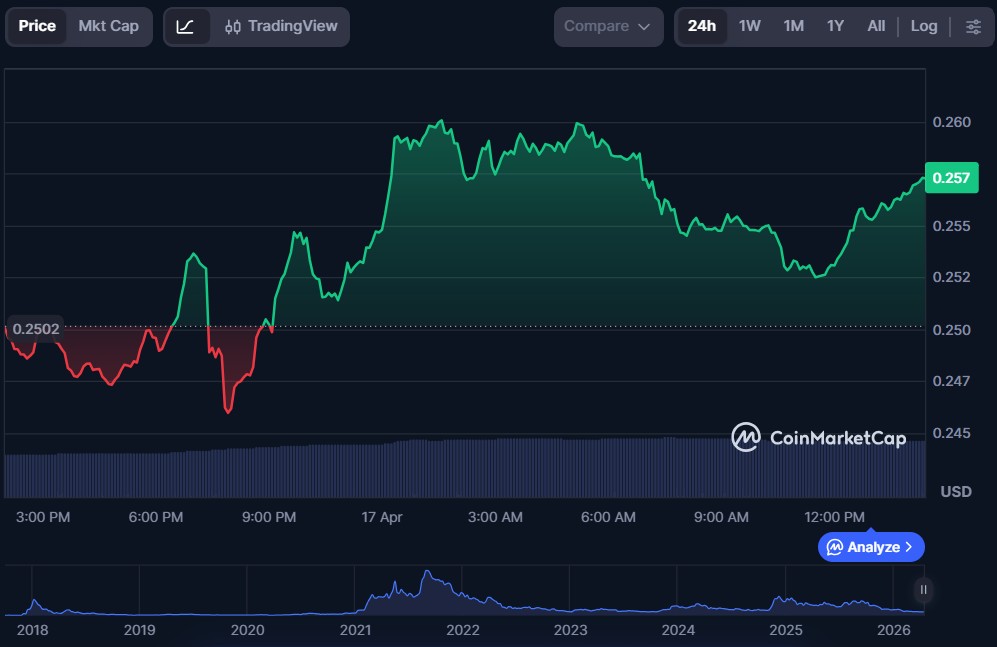Click the pause handle on range navigator
The height and width of the screenshot is (647, 997).
click(x=924, y=590)
